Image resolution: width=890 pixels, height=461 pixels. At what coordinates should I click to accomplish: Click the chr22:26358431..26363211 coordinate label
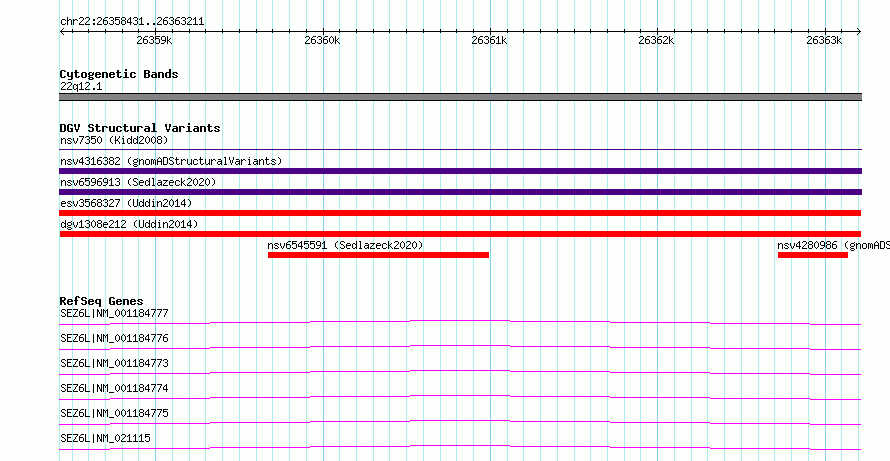tap(132, 22)
